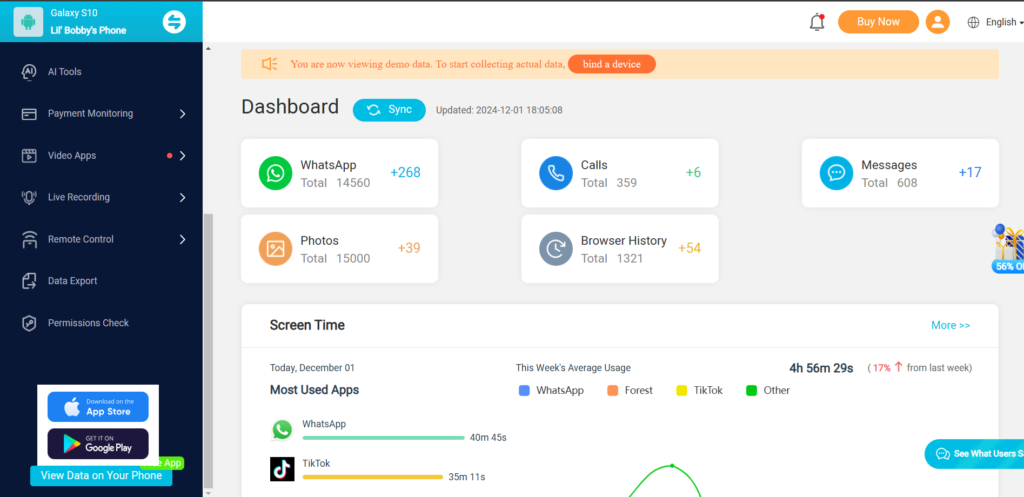This screenshot has height=497, width=1024.
Task: Open the WhatsApp summary card icon
Action: click(x=276, y=173)
